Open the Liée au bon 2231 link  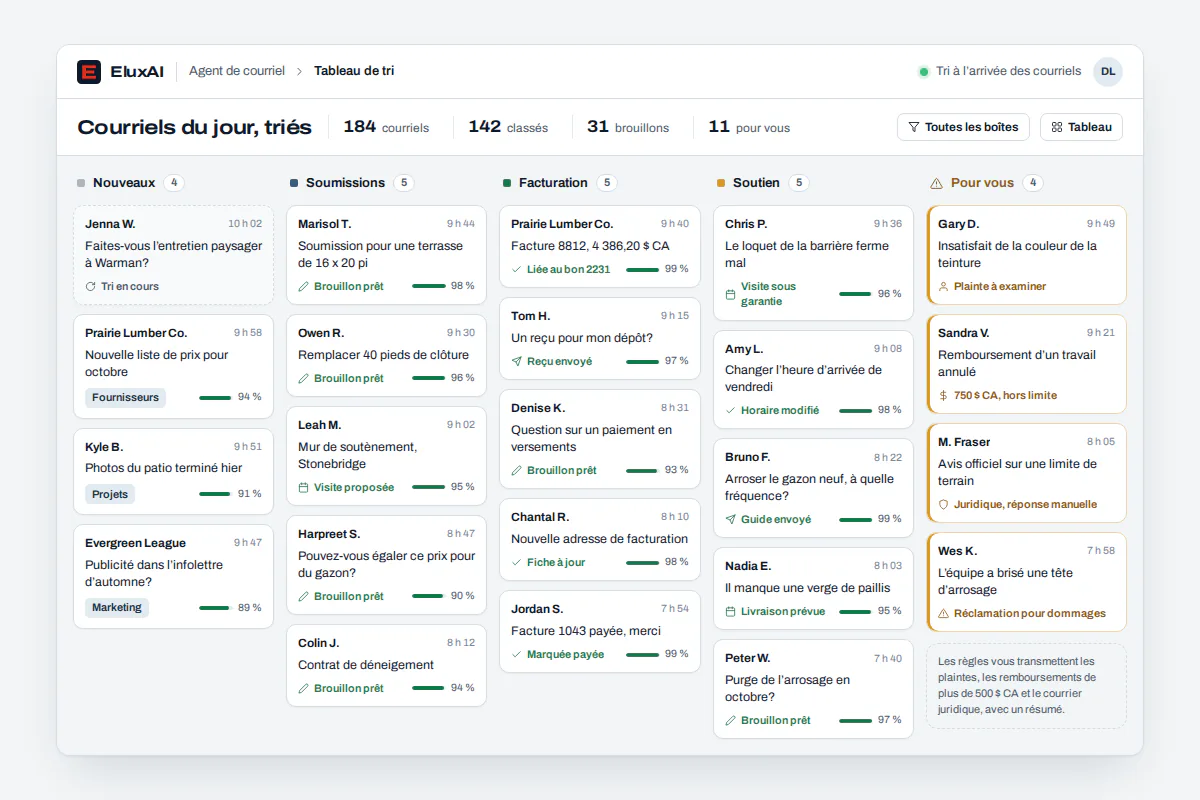(x=568, y=269)
